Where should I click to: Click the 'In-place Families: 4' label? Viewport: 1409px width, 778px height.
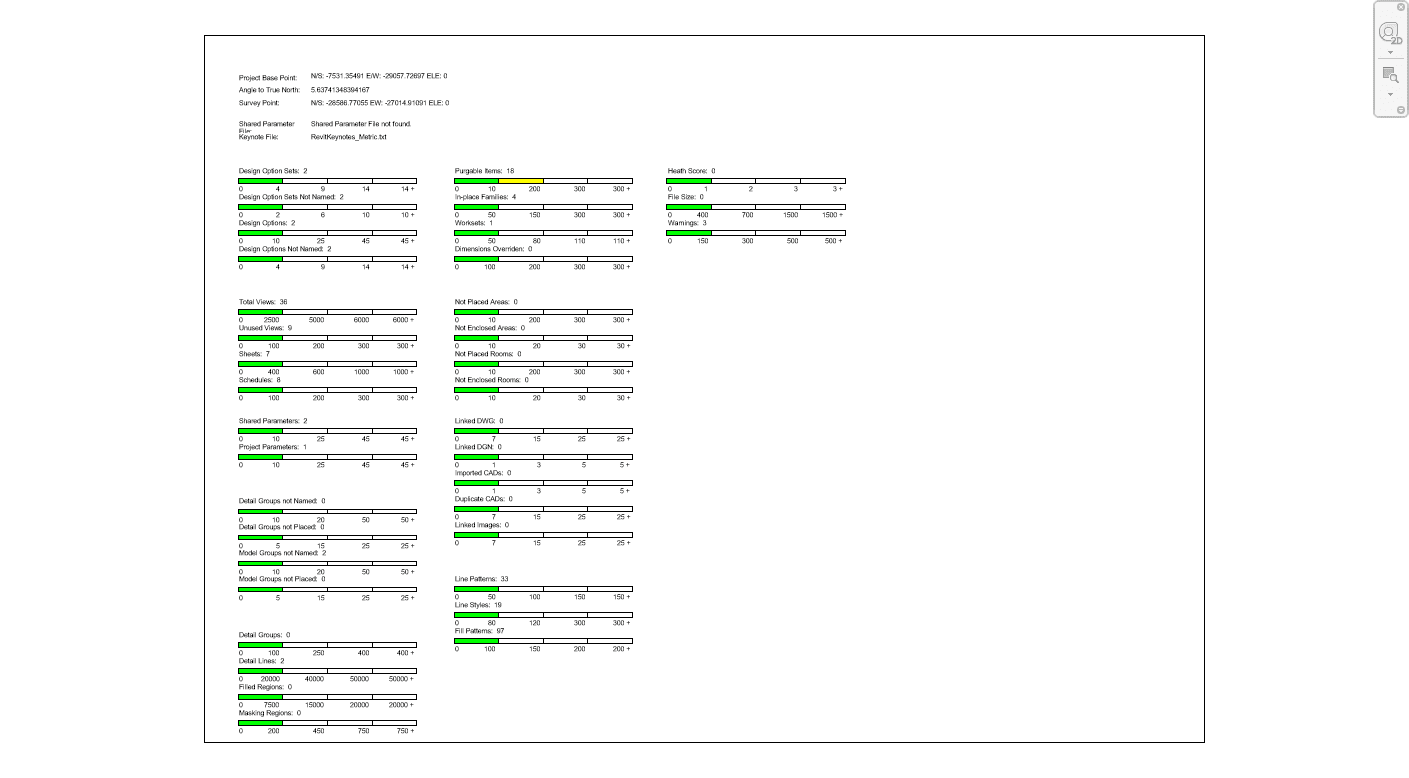485,197
